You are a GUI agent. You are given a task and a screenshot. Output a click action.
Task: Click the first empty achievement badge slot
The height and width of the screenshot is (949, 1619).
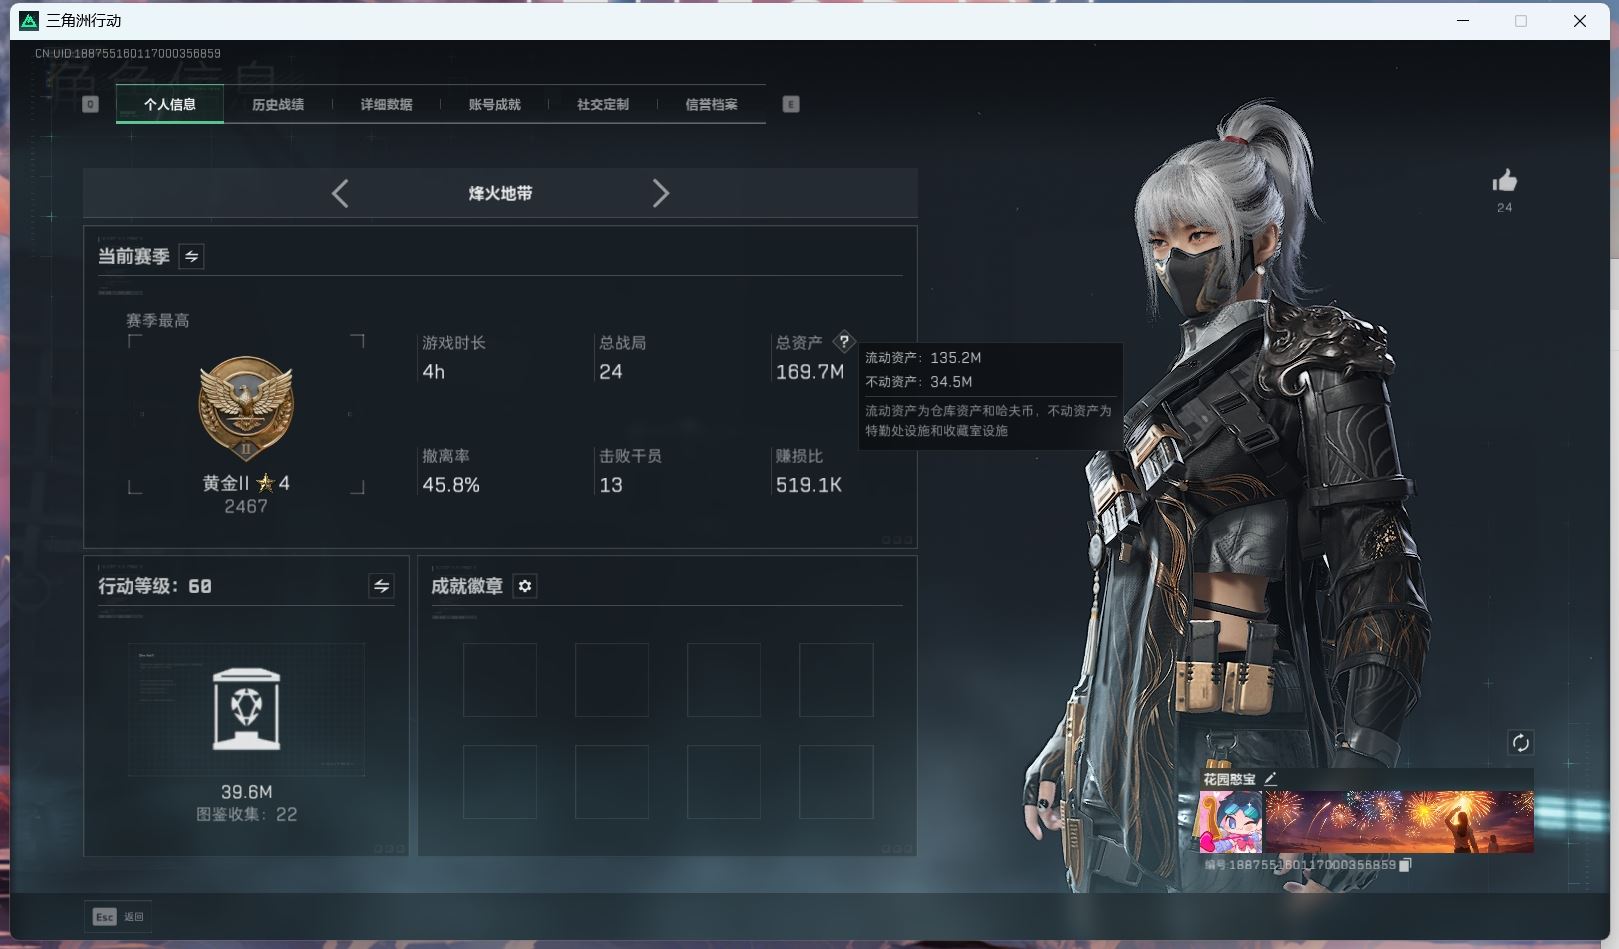(x=500, y=680)
